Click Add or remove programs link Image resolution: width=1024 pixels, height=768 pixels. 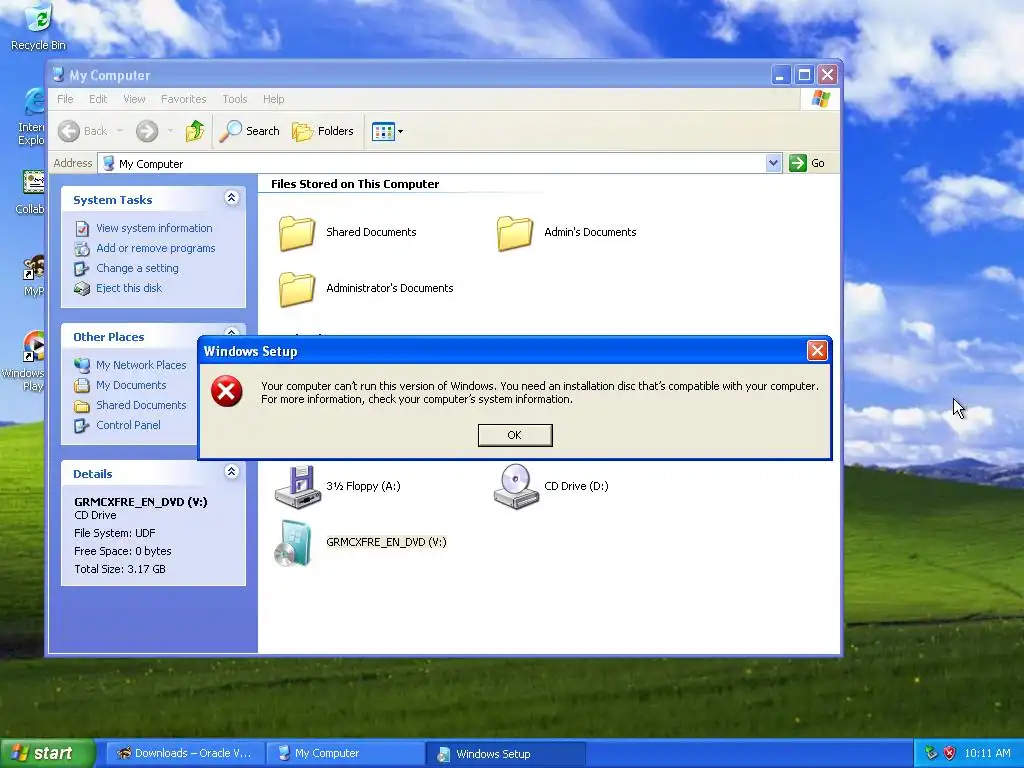click(x=155, y=248)
